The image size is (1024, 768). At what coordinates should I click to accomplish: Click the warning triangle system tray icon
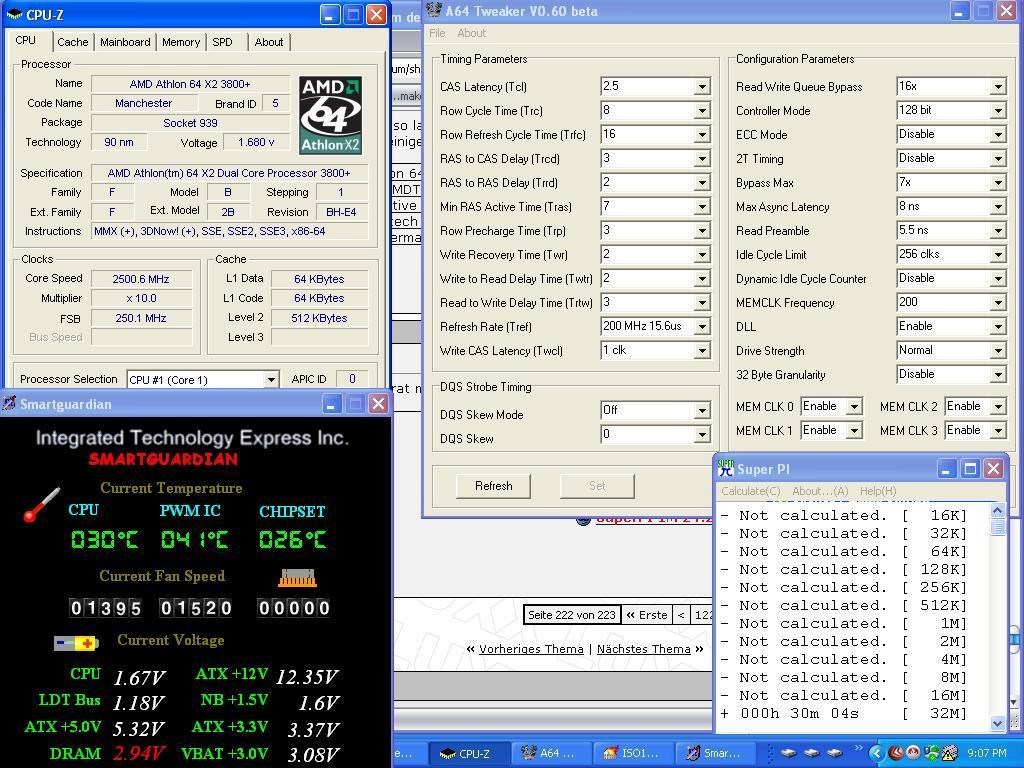949,753
